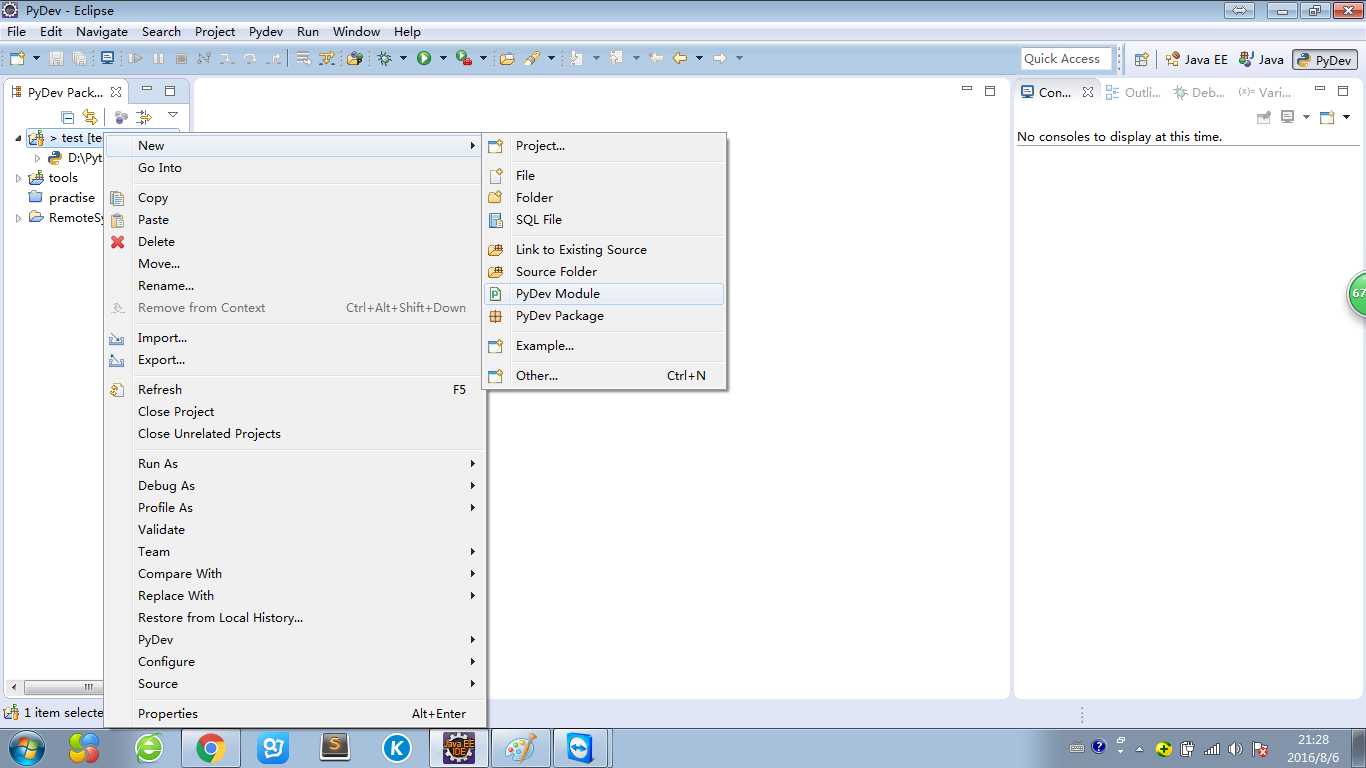Open the Package Explorer view menu triangle

point(172,116)
